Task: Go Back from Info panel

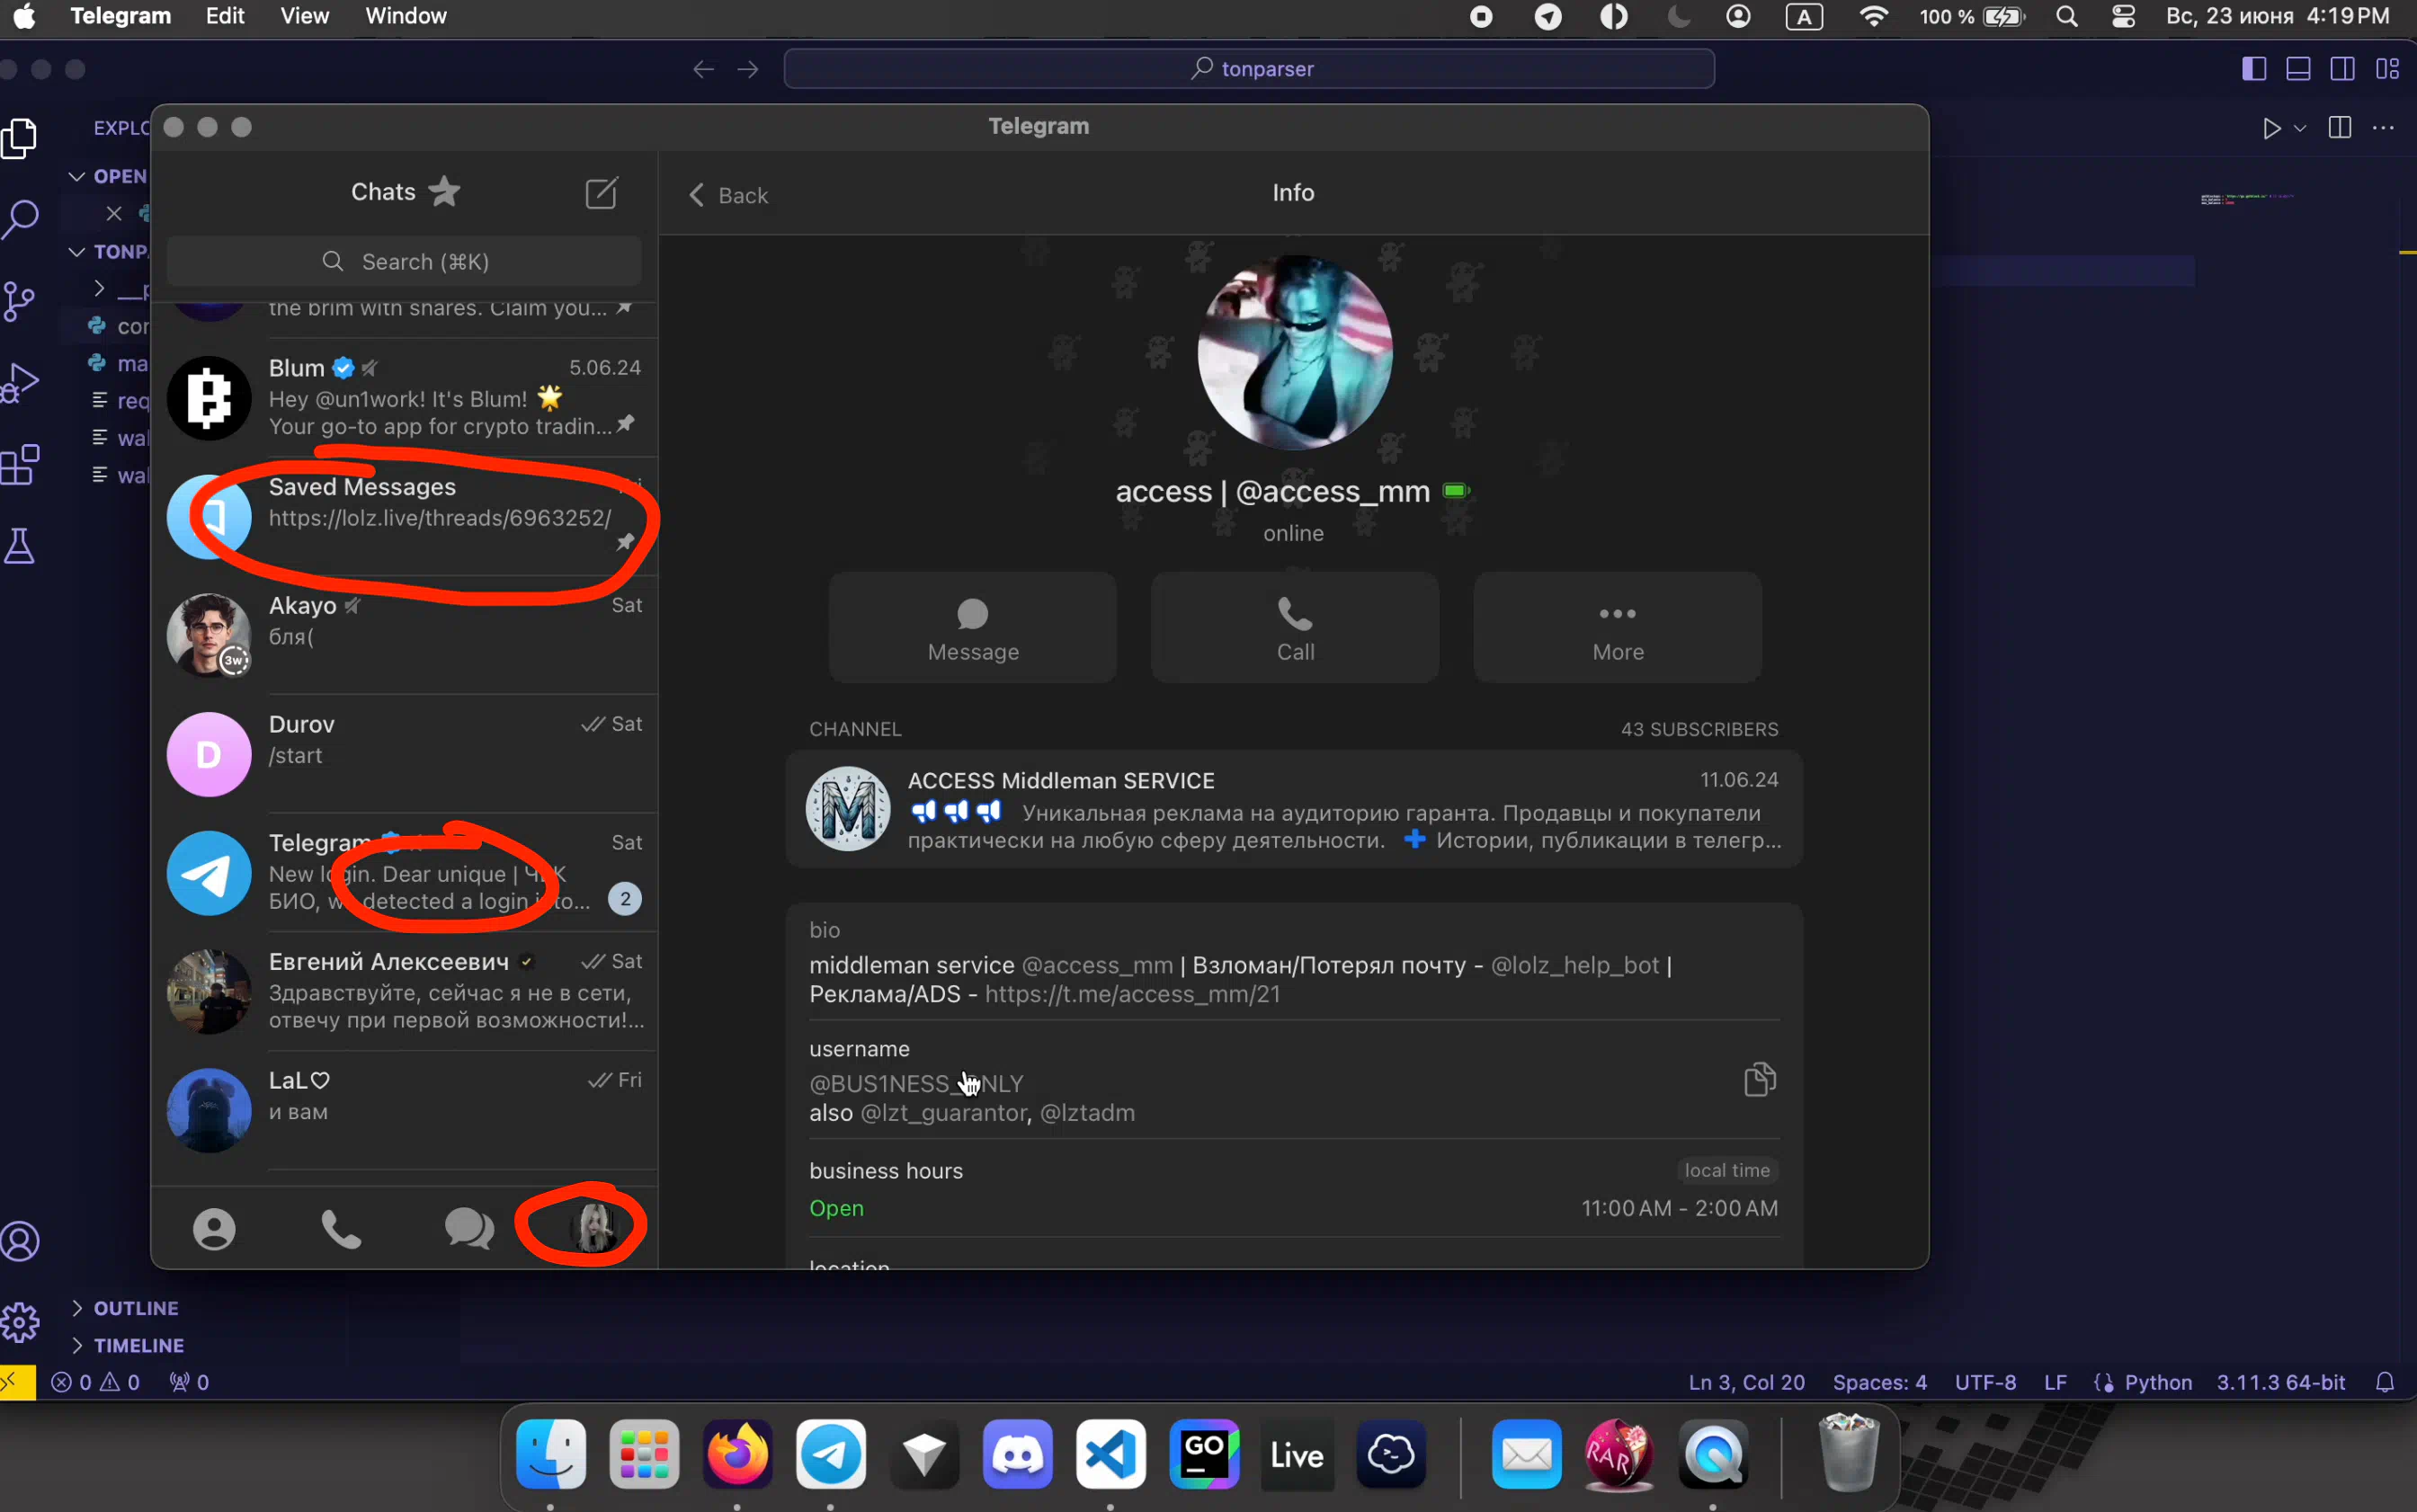Action: pyautogui.click(x=728, y=195)
